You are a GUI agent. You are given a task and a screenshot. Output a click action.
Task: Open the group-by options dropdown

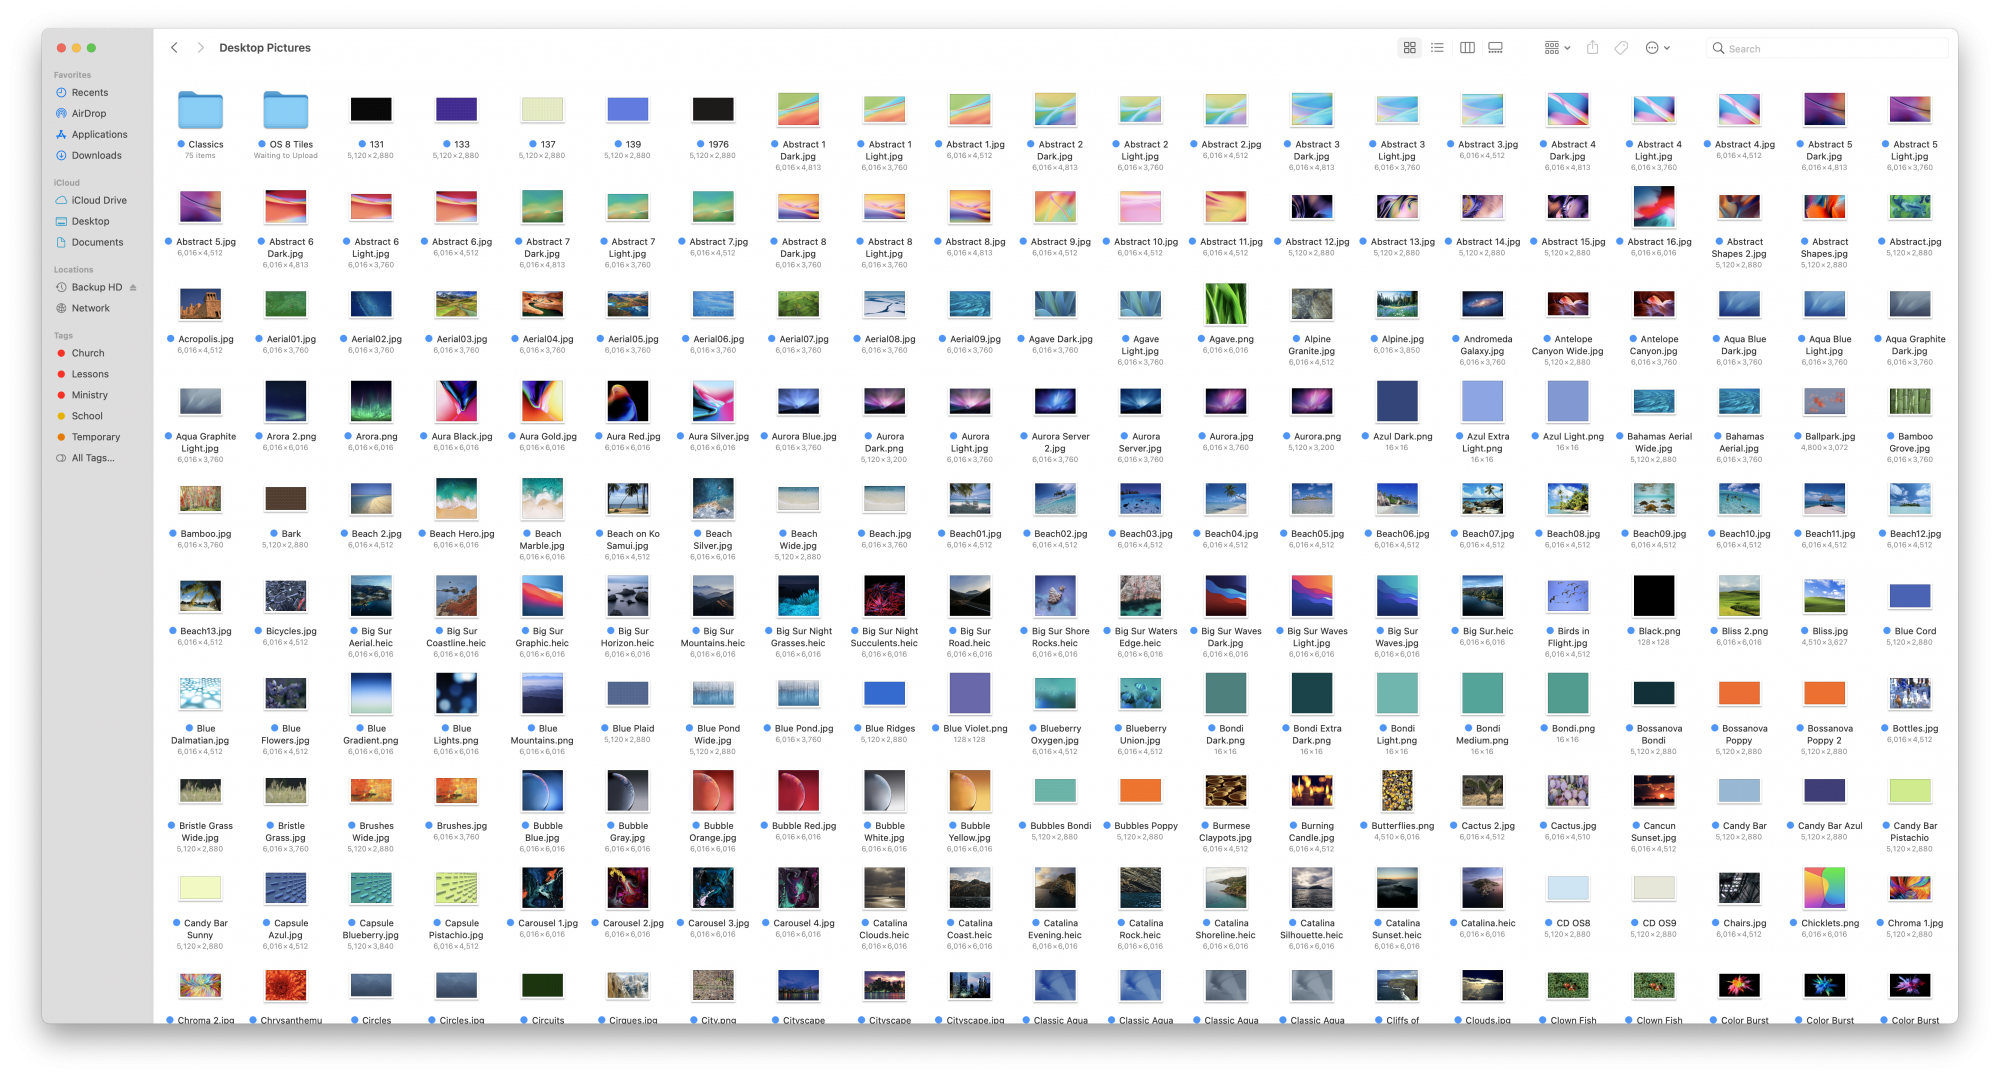[1557, 48]
